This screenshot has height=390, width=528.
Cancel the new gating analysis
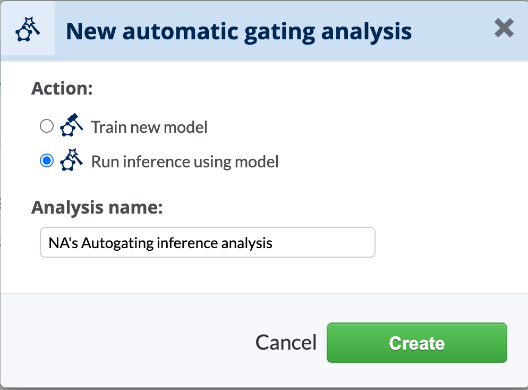tap(286, 343)
